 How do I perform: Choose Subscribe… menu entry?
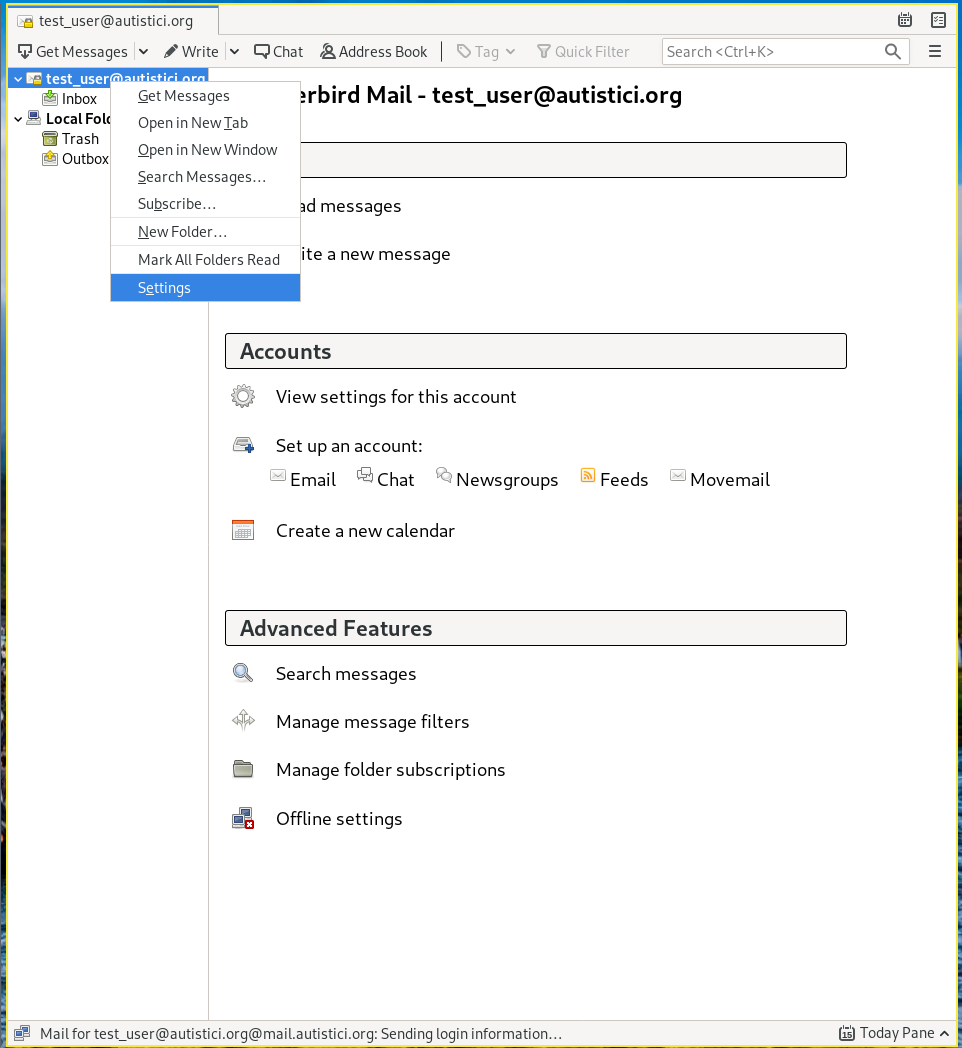coord(205,204)
